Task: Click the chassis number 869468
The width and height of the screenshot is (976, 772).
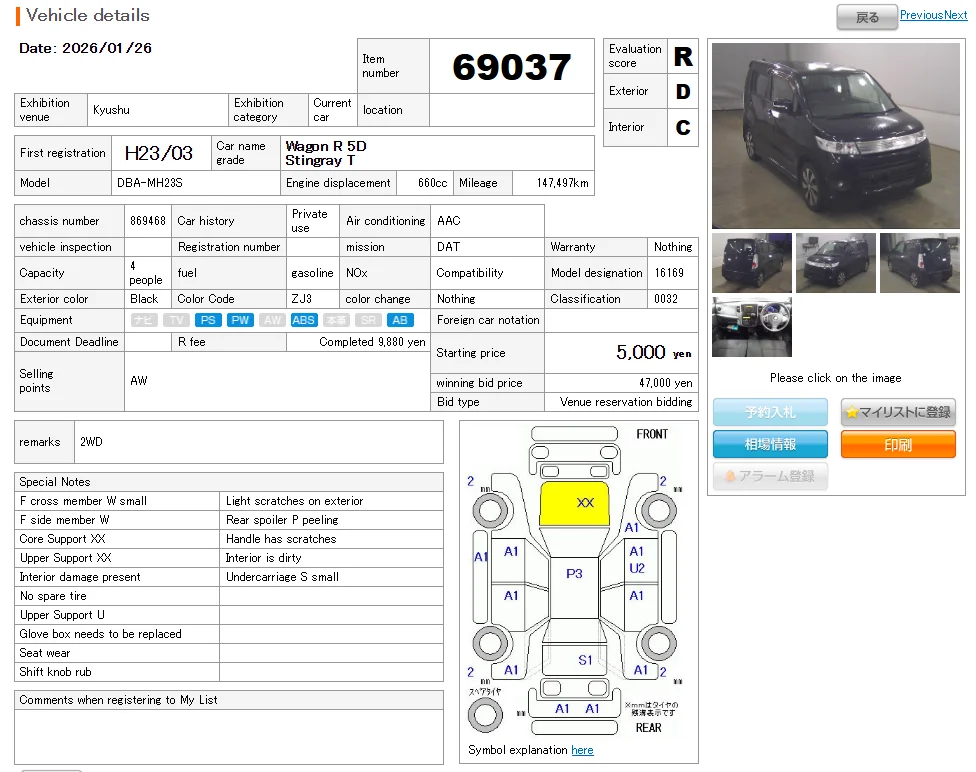Action: [x=148, y=221]
